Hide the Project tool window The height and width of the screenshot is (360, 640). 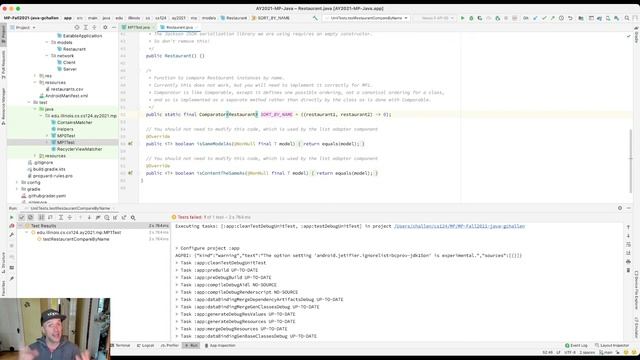(114, 27)
